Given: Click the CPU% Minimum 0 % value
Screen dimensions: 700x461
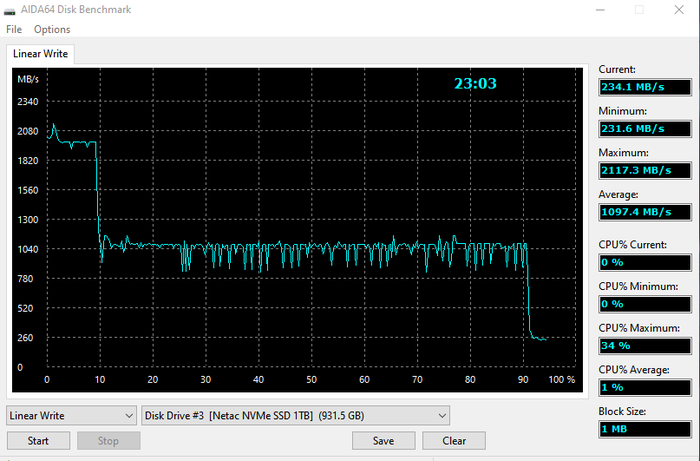Looking at the screenshot, I should (645, 304).
